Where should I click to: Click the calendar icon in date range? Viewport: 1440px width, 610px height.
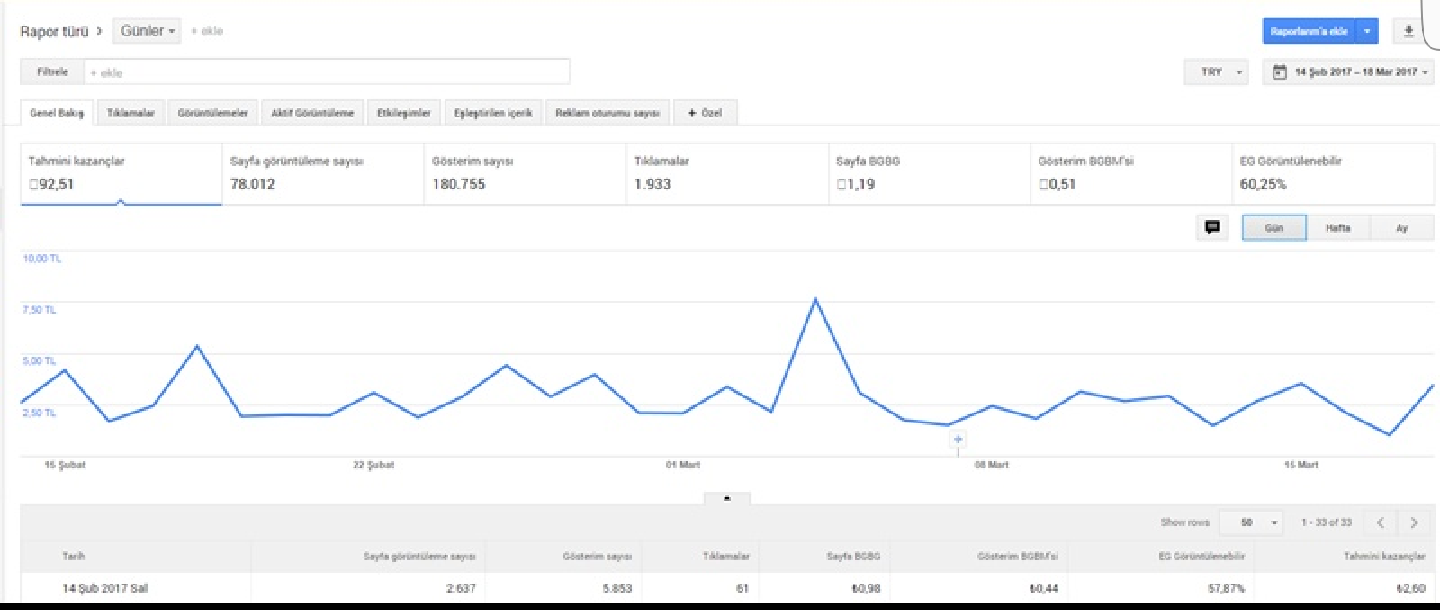tap(1279, 72)
